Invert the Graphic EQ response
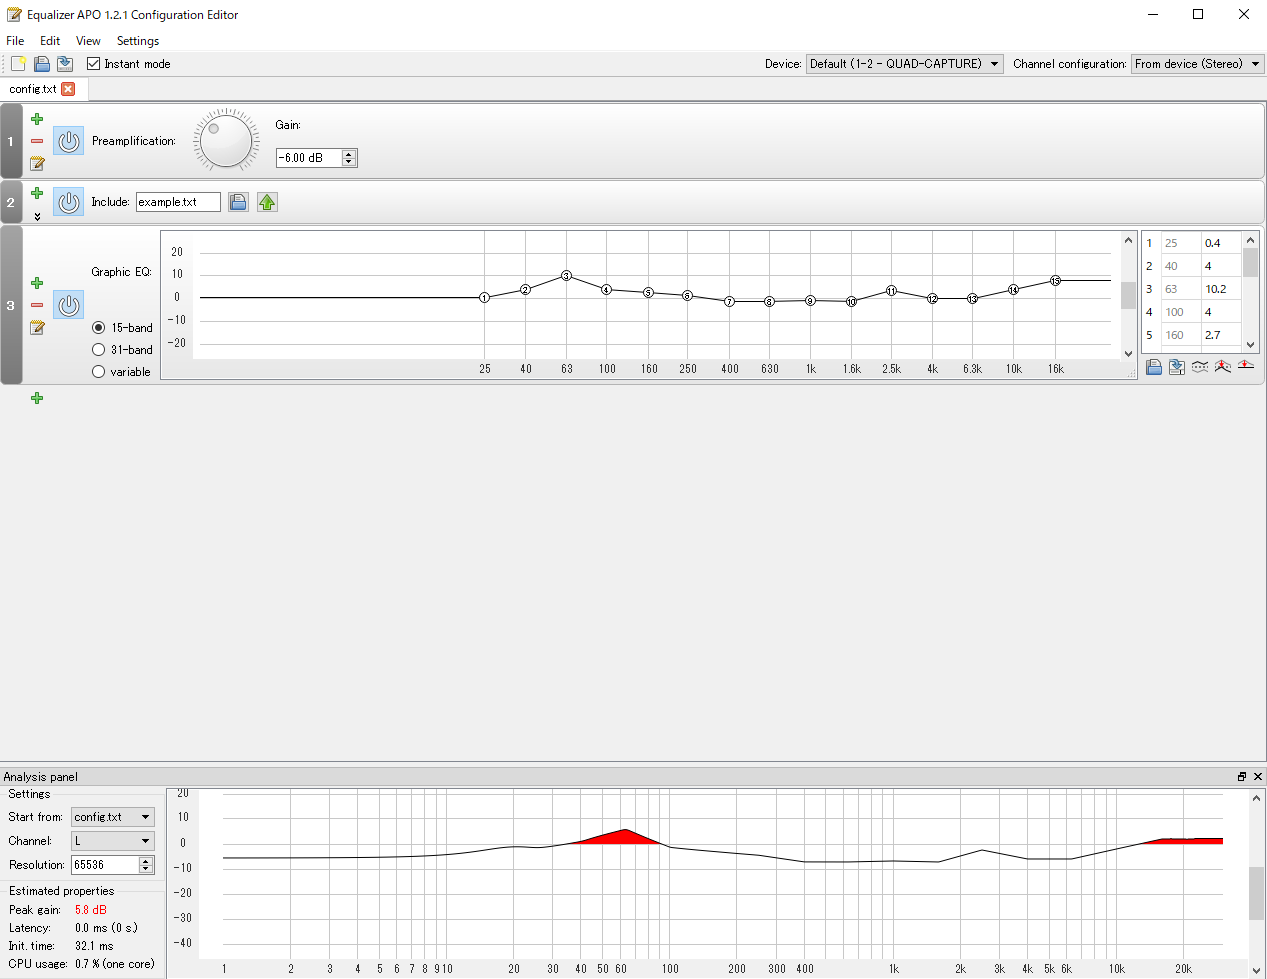This screenshot has width=1267, height=979. click(x=1200, y=367)
